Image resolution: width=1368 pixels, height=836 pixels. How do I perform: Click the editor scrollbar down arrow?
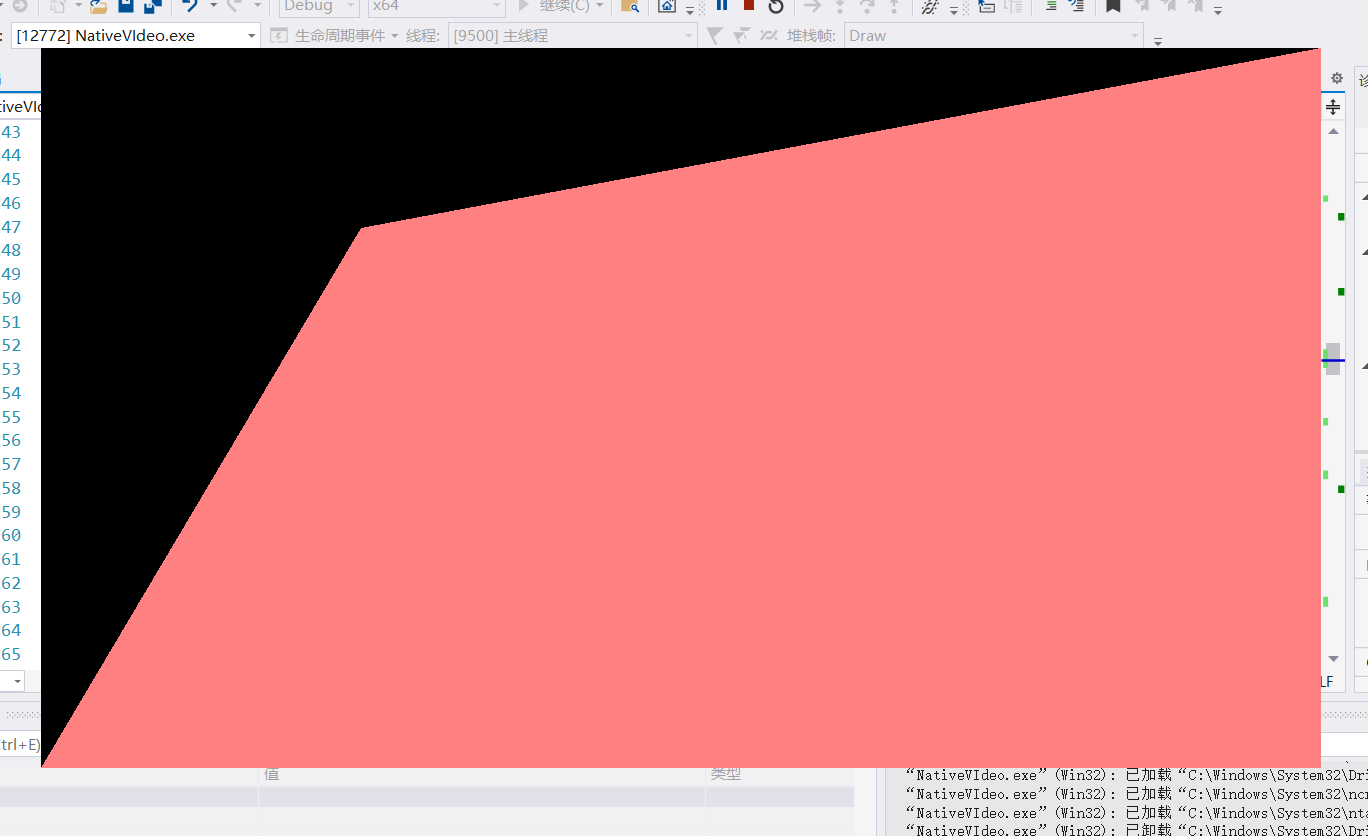(x=1333, y=659)
